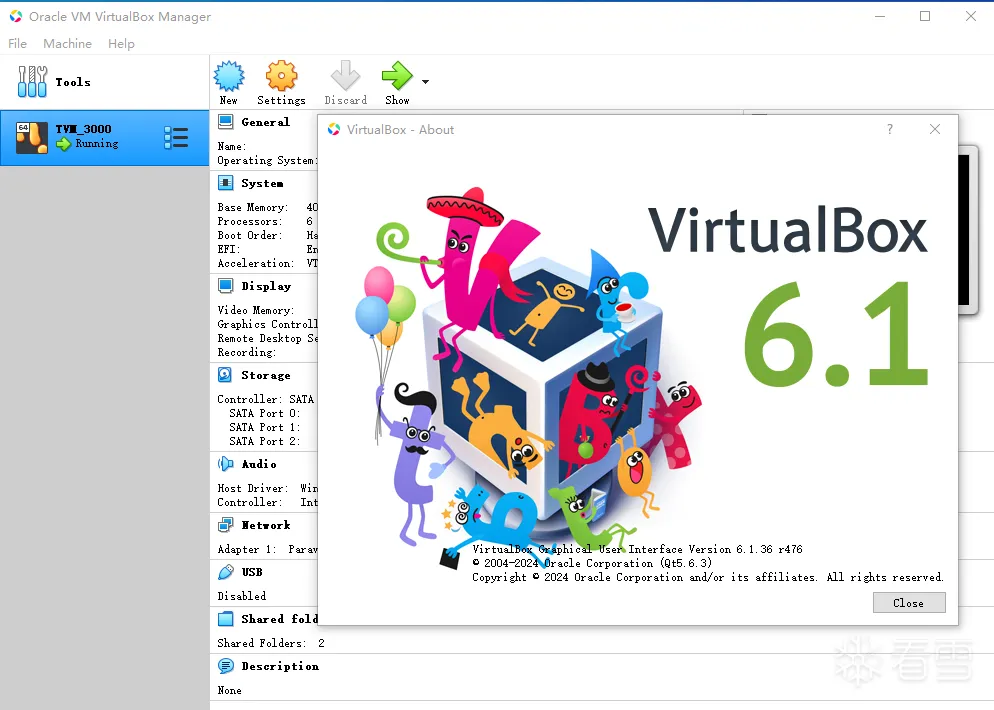Click the 'Recording:' label
This screenshot has height=710, width=994.
point(247,352)
